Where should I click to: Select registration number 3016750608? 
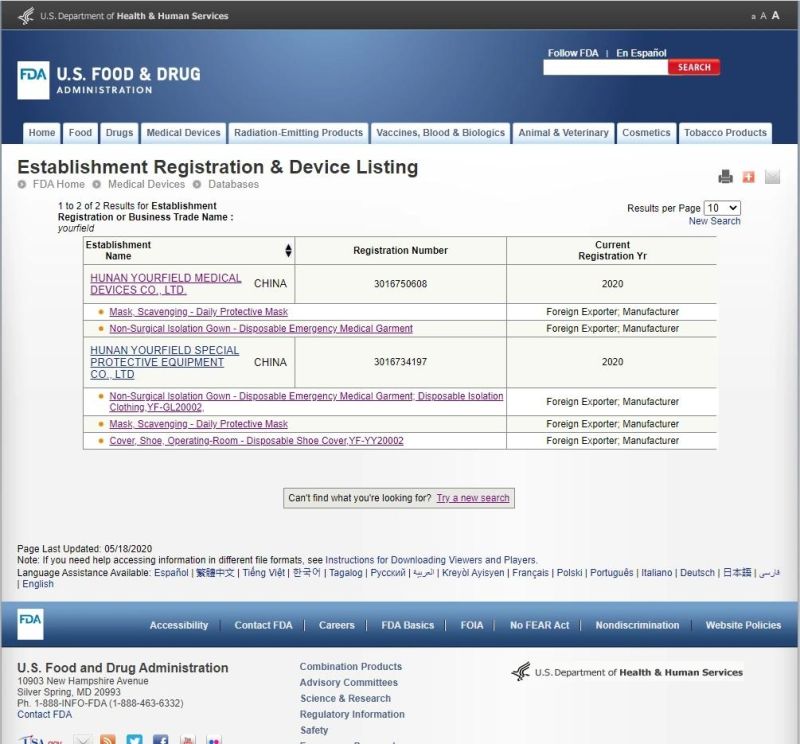pyautogui.click(x=401, y=284)
